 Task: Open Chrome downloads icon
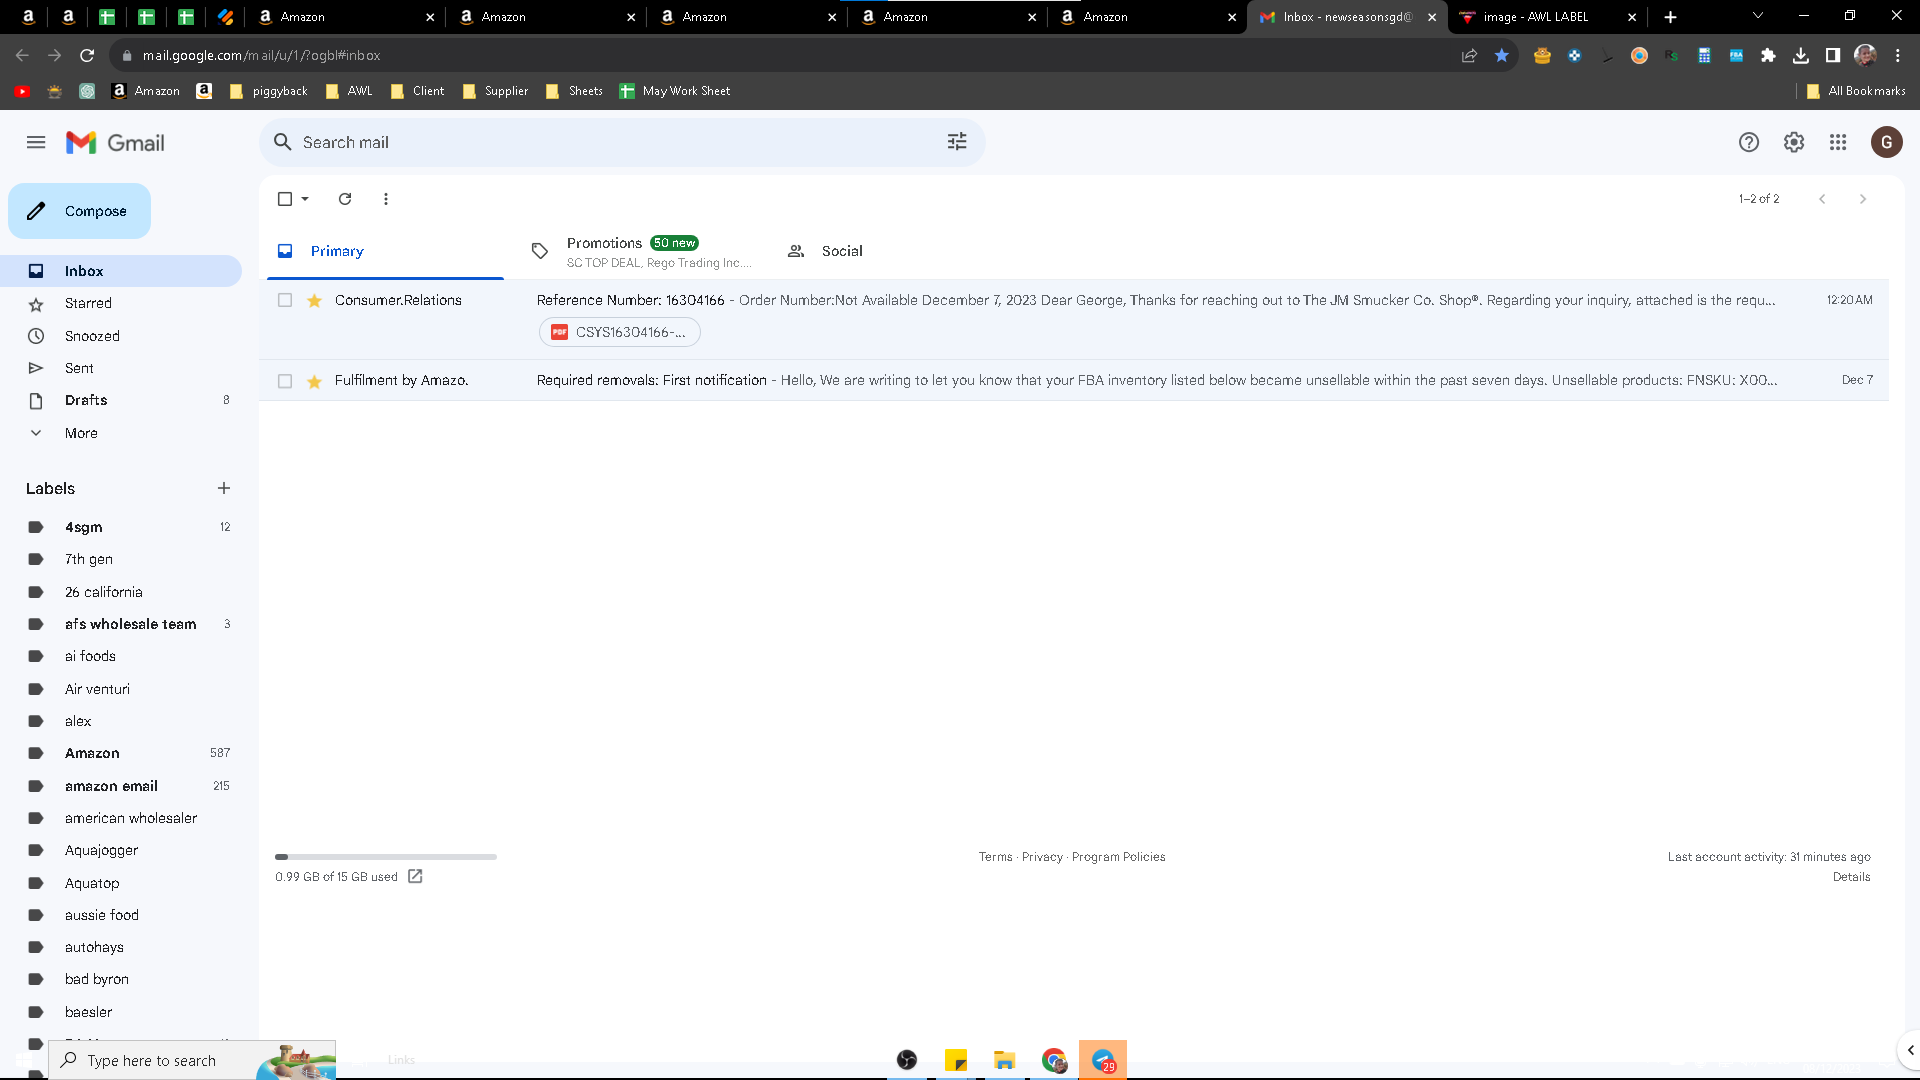point(1800,55)
